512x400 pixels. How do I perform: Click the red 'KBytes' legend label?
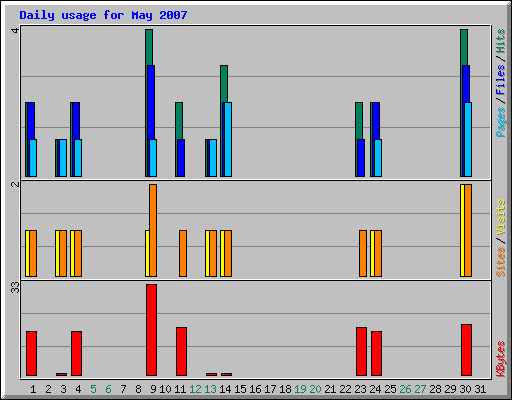click(501, 359)
